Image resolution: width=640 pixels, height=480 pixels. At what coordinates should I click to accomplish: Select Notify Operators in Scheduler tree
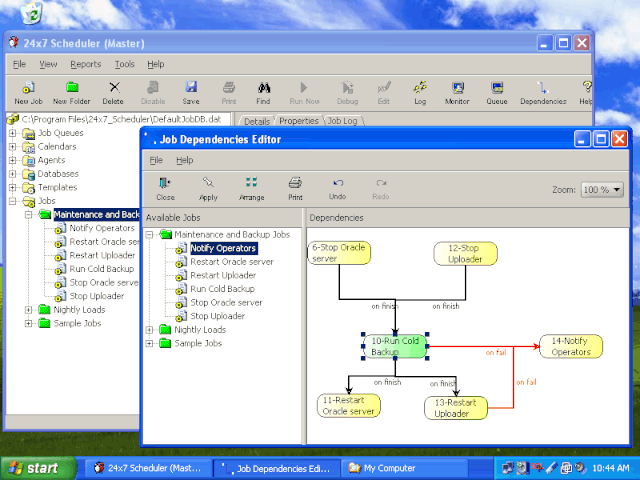[x=102, y=228]
